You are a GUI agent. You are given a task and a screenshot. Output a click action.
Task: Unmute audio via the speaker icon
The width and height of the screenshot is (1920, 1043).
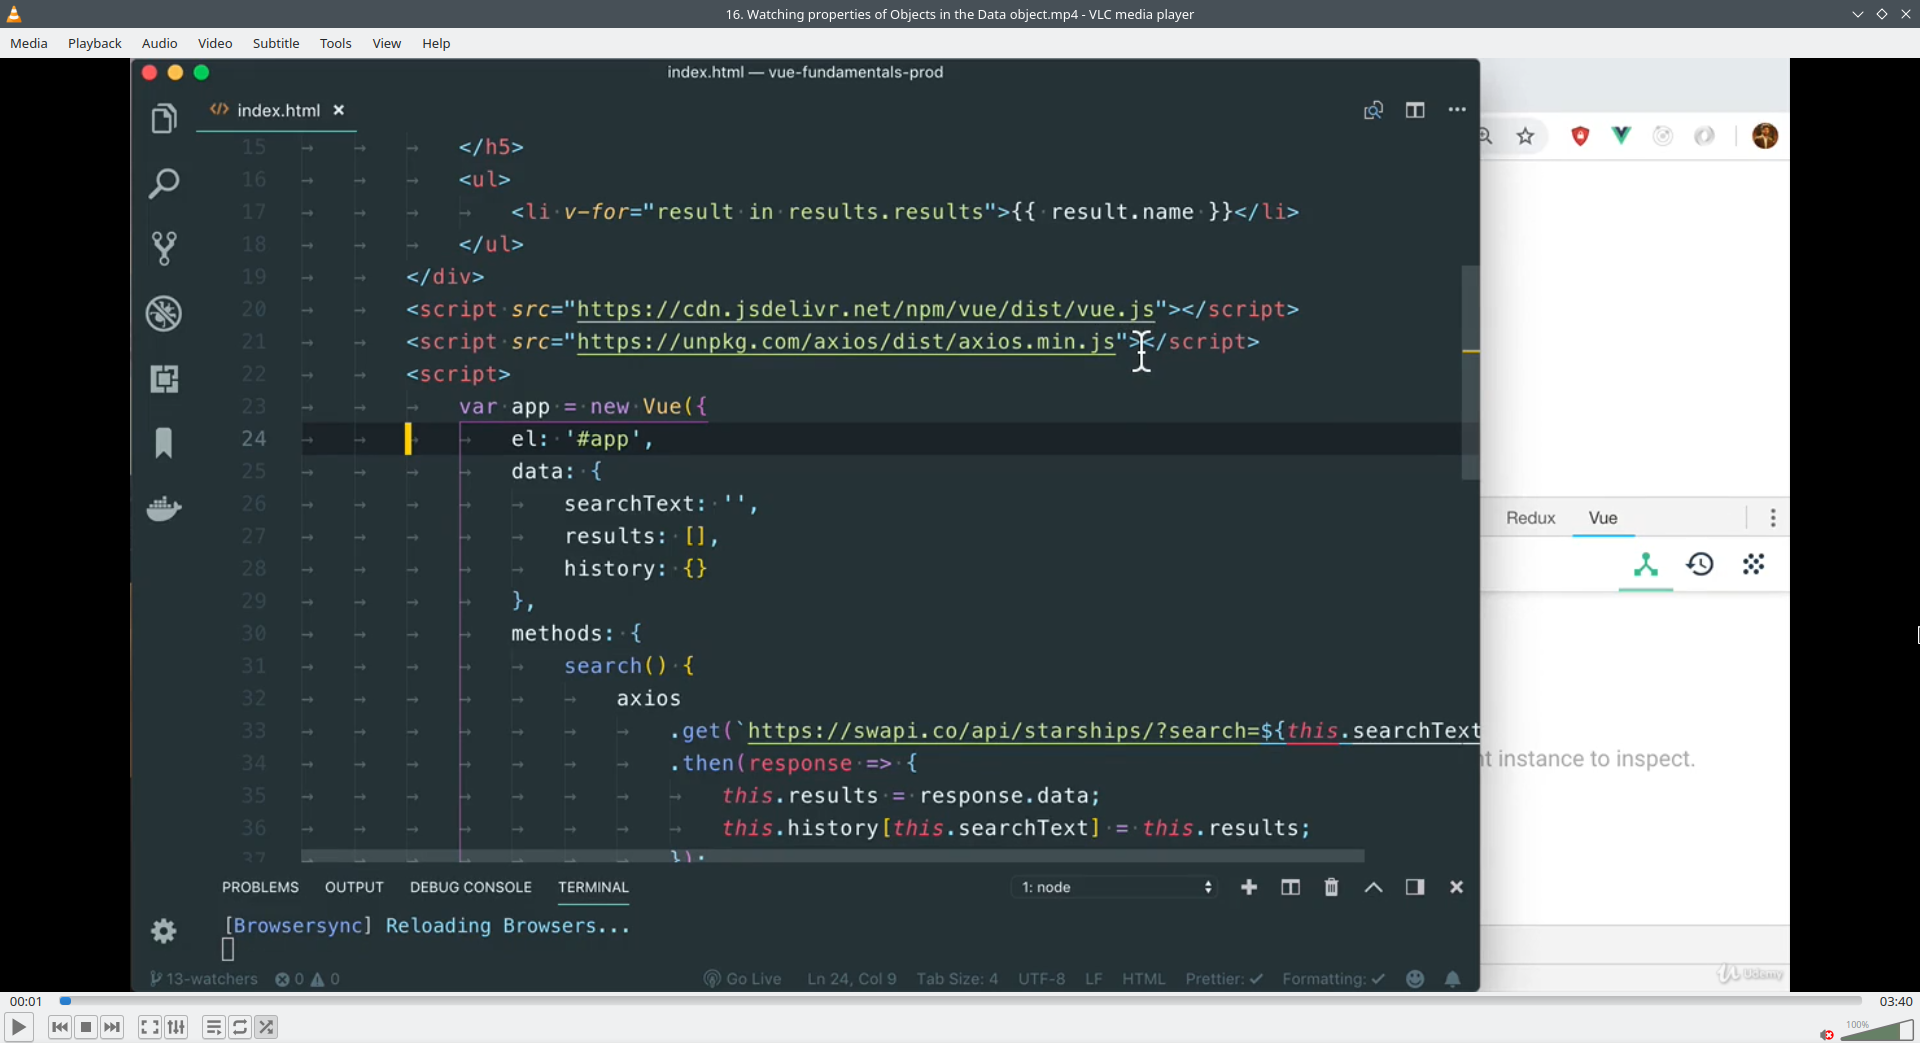tap(1827, 1034)
